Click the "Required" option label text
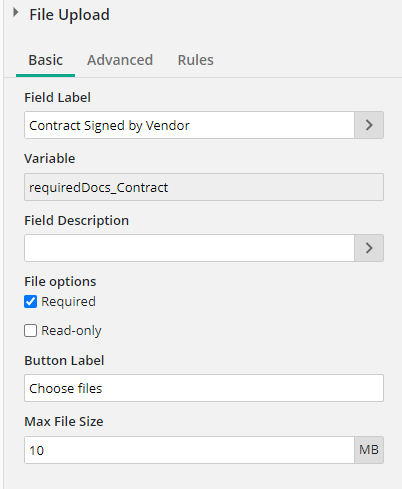402x489 pixels. (68, 302)
